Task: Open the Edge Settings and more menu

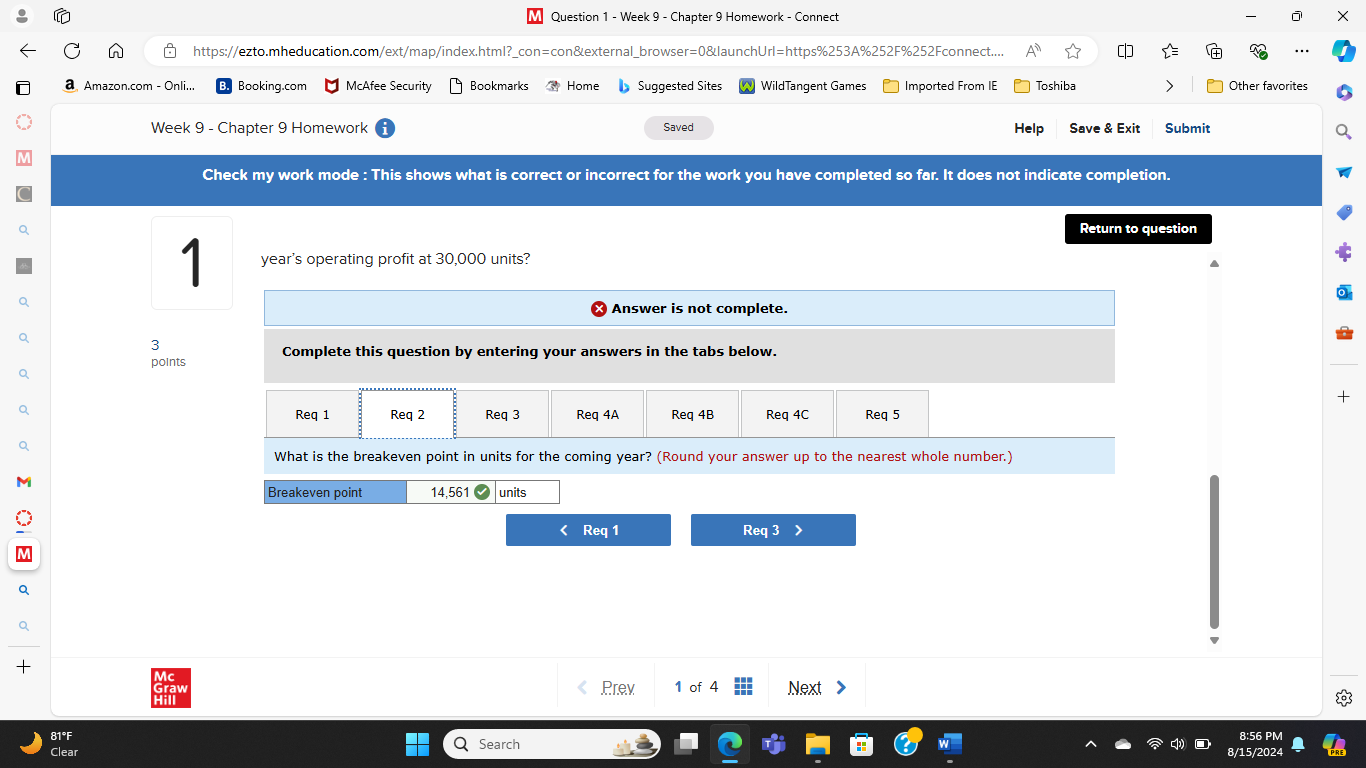Action: [1301, 51]
